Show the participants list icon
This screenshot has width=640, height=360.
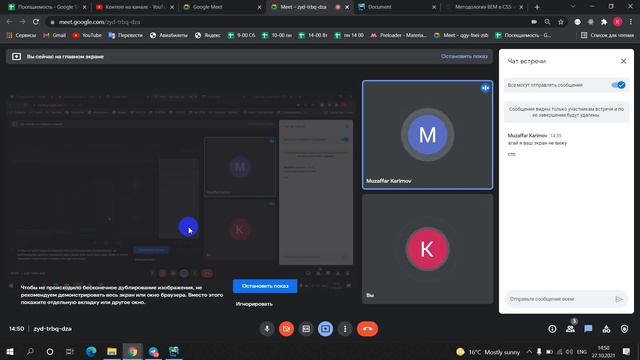point(570,329)
